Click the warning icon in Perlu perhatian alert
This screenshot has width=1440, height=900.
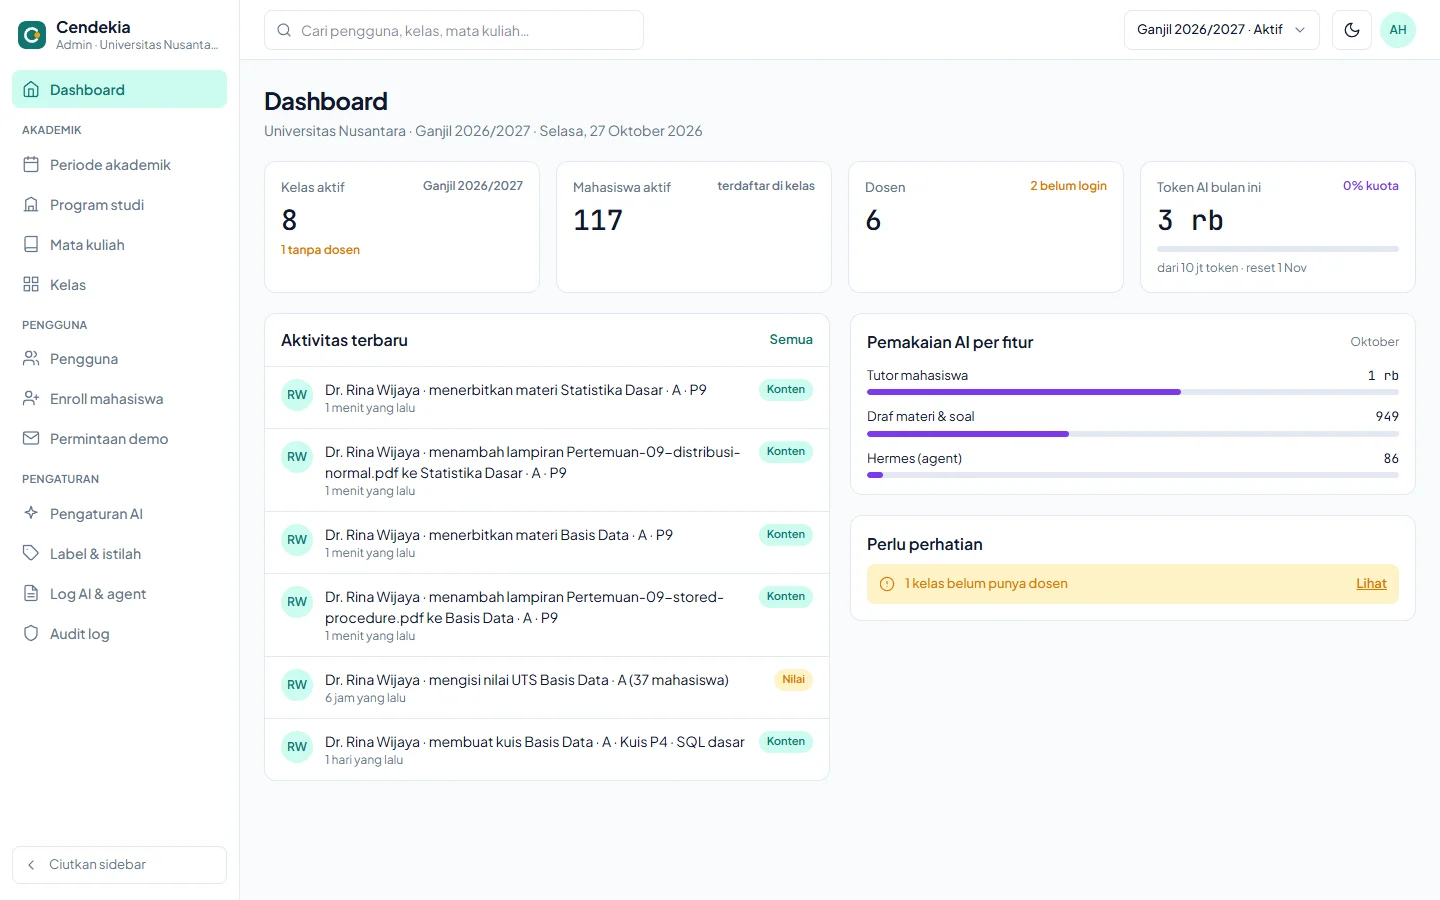point(887,584)
